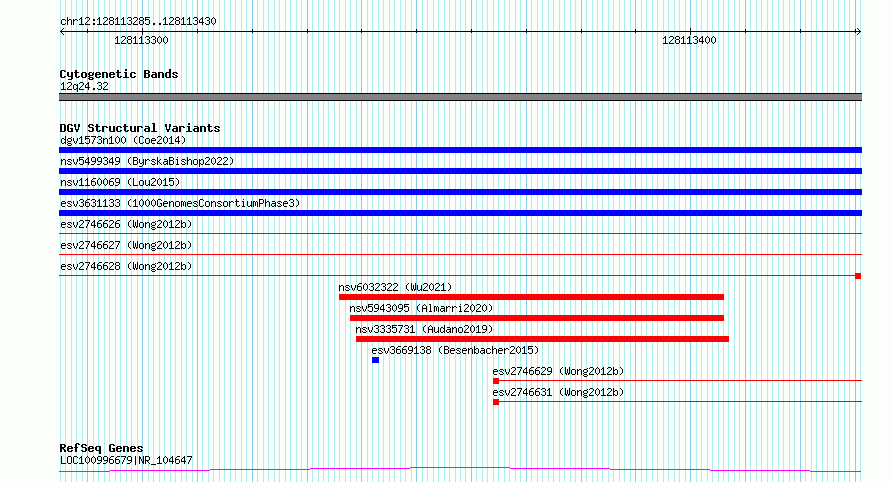The height and width of the screenshot is (482, 890).
Task: Click the blue bar for nsv5499349
Action: (460, 171)
